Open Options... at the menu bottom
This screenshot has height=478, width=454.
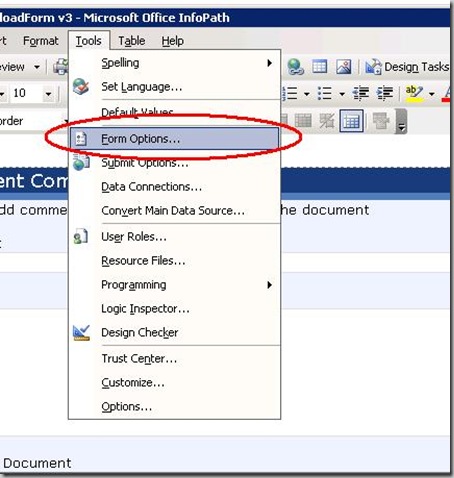coord(174,407)
